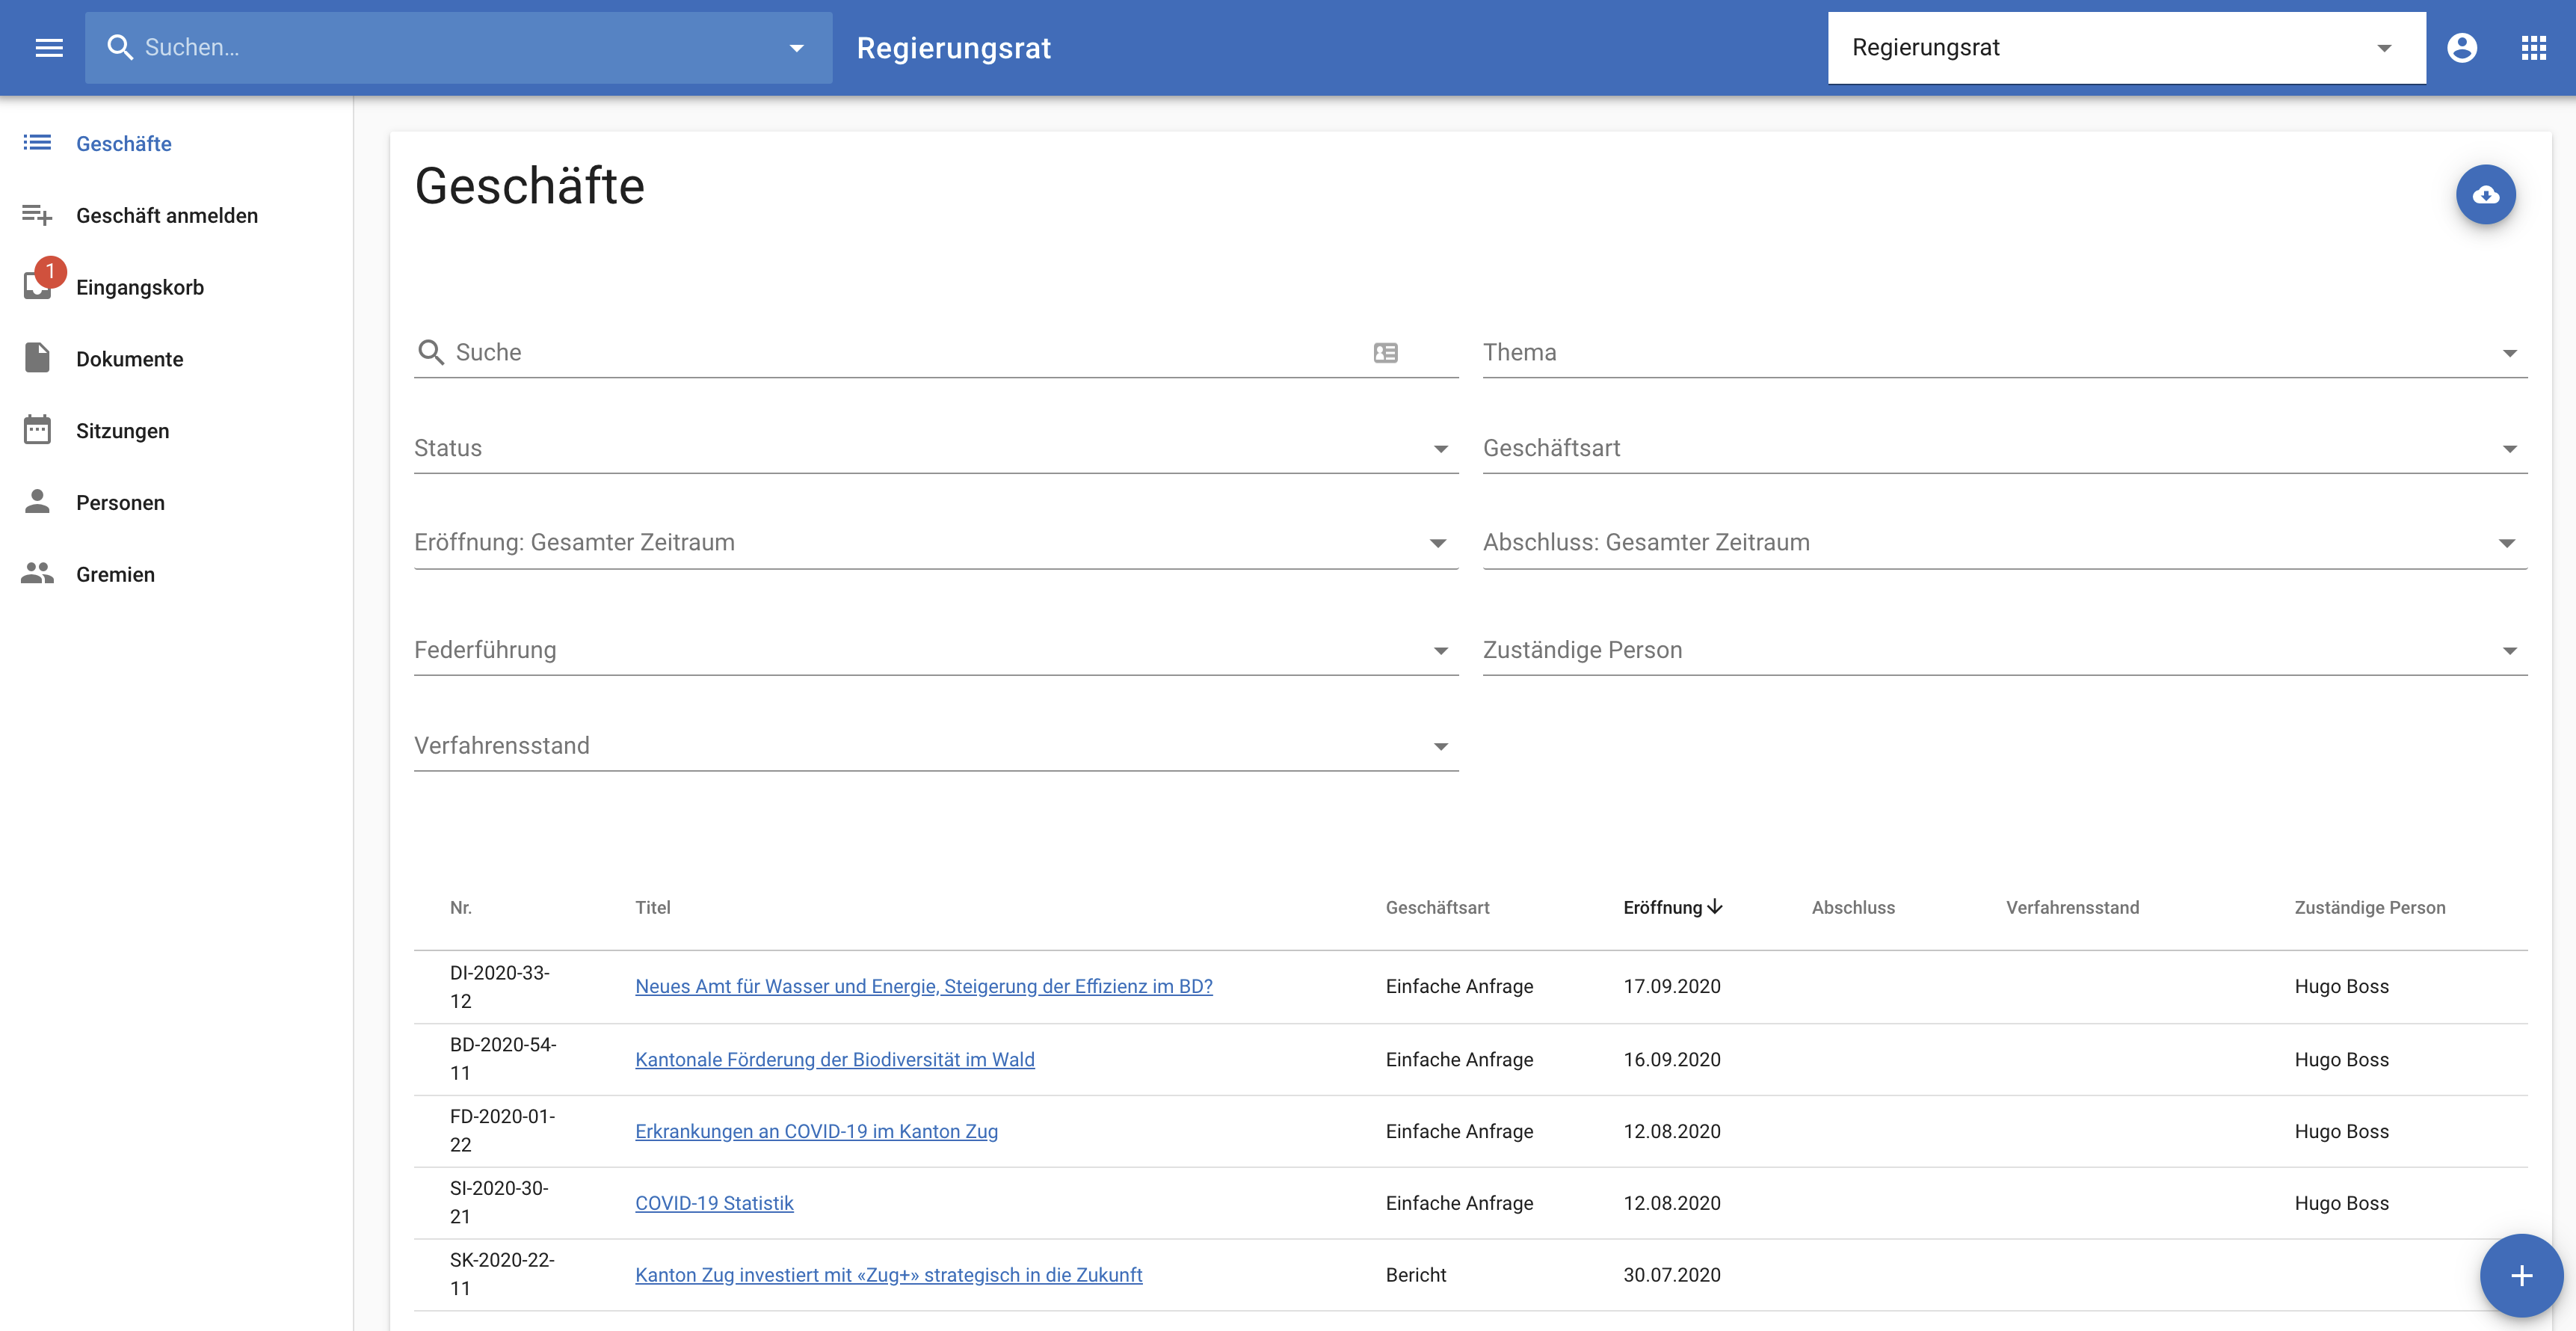Click the hamburger menu icon
Screen dimensions: 2576x1331
tap(48, 47)
